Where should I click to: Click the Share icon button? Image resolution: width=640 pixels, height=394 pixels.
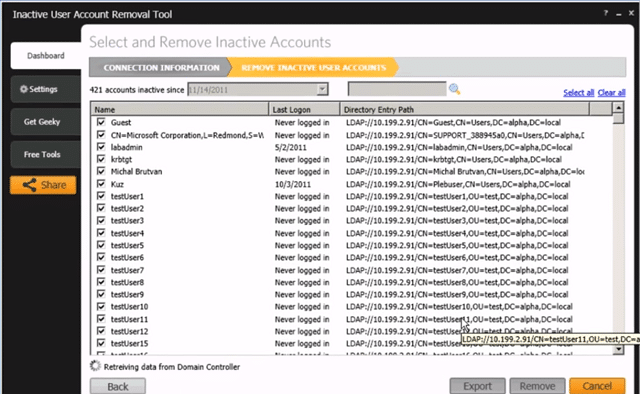point(43,185)
